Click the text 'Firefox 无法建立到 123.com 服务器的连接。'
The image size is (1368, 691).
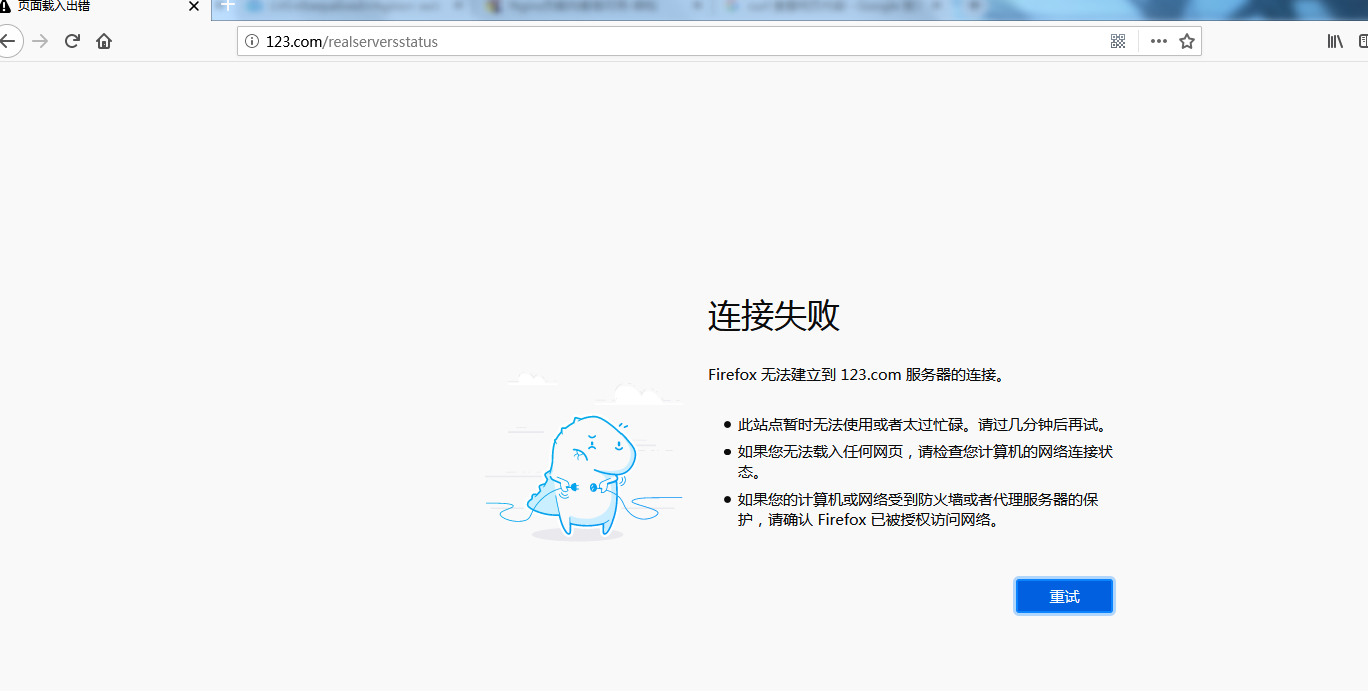click(x=856, y=375)
